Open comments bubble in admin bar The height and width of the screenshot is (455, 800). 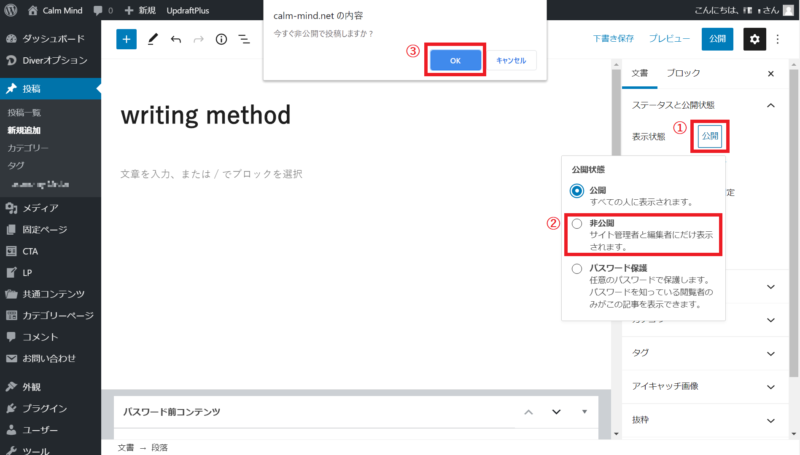[103, 10]
